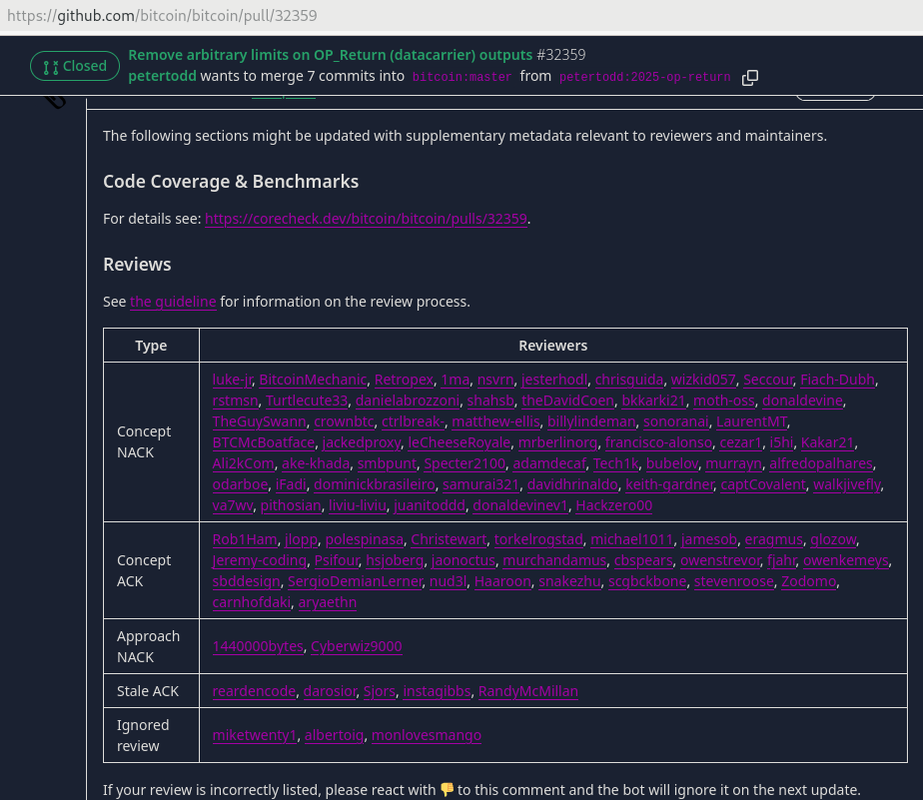The height and width of the screenshot is (800, 923).
Task: Open reviewer Retropex's link
Action: (404, 380)
